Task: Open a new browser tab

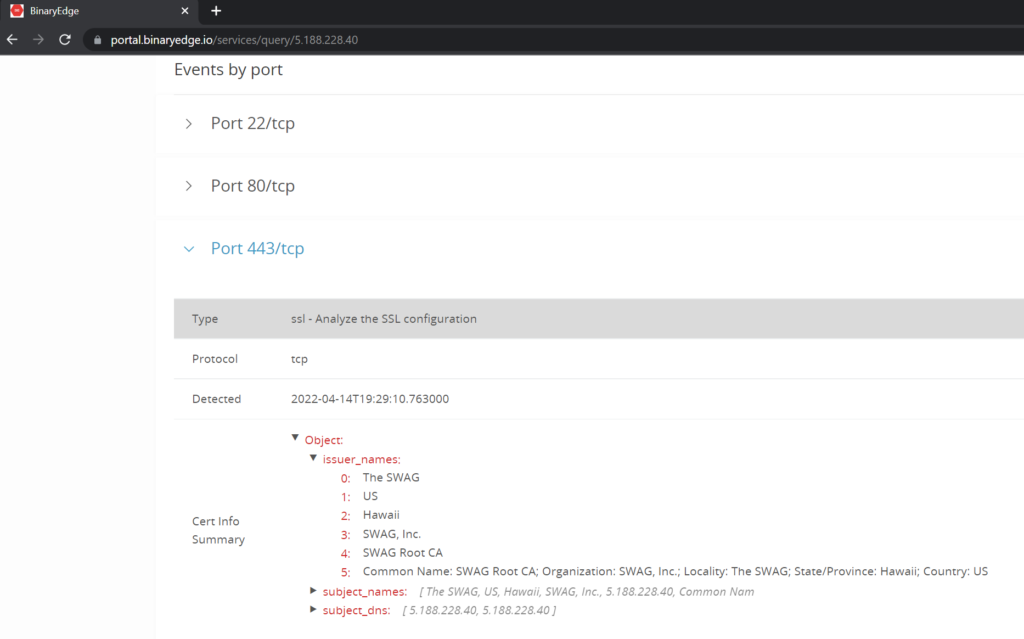Action: tap(216, 11)
